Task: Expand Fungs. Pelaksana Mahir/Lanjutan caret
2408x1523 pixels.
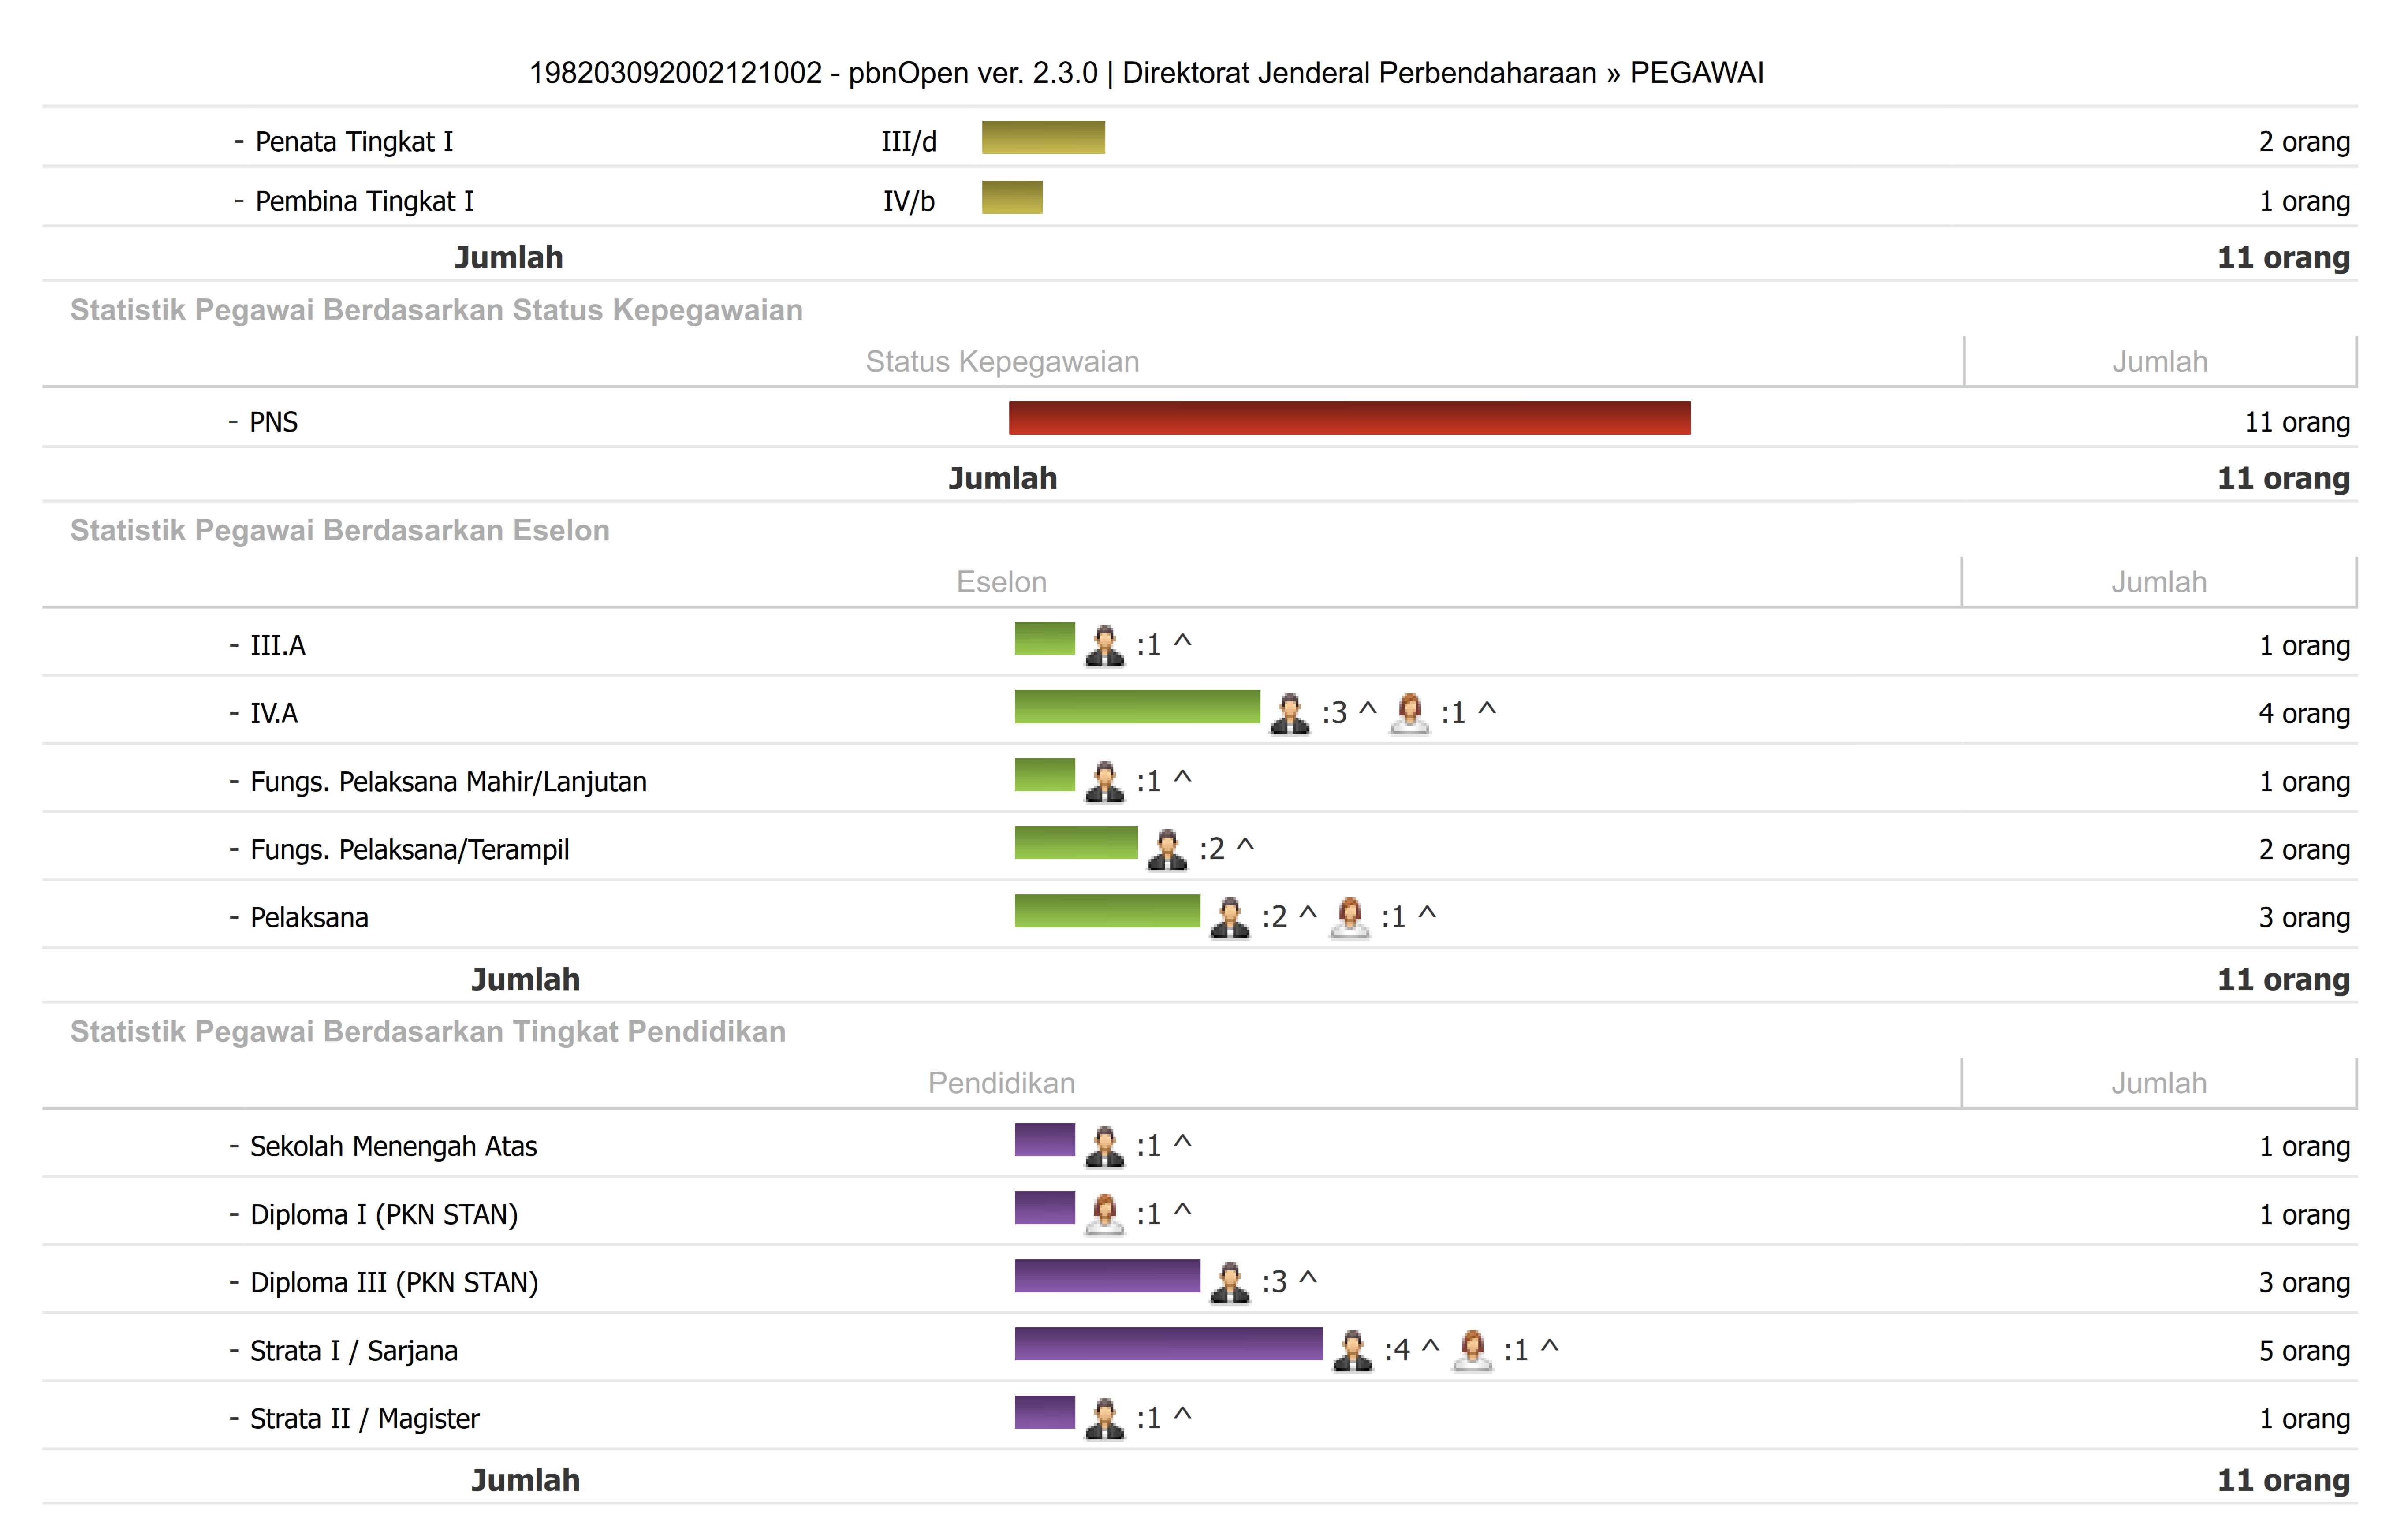Action: point(1183,779)
